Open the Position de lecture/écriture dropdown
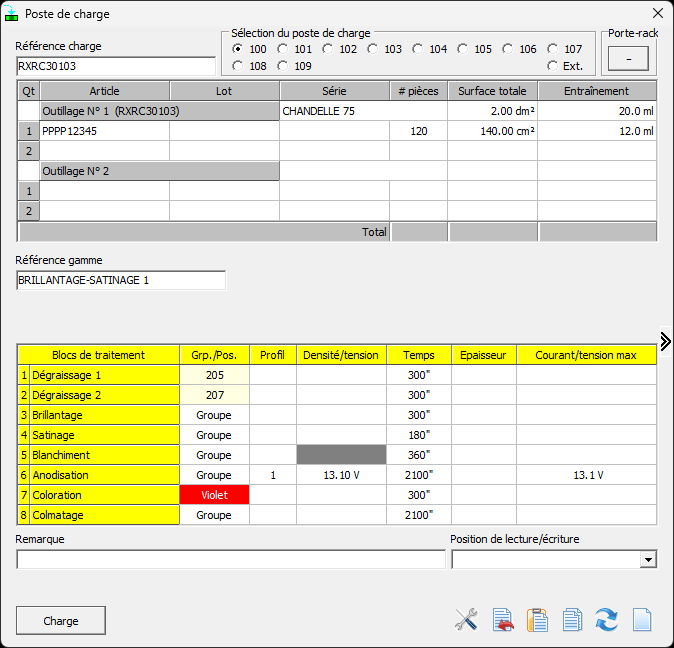674x648 pixels. (648, 560)
